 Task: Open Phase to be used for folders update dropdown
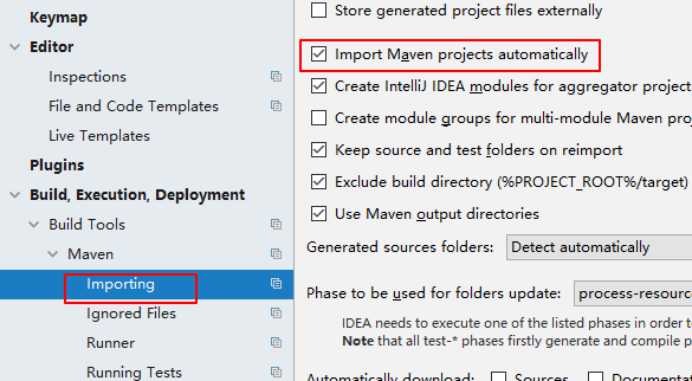click(633, 293)
